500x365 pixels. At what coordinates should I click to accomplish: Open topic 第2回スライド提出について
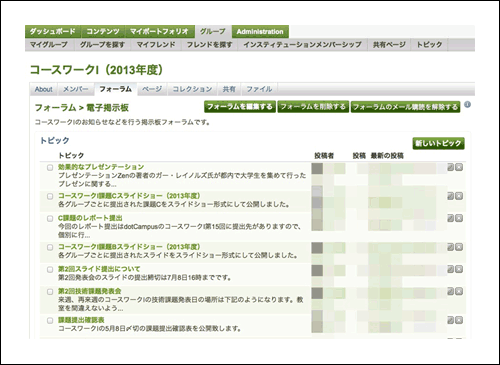coord(99,269)
